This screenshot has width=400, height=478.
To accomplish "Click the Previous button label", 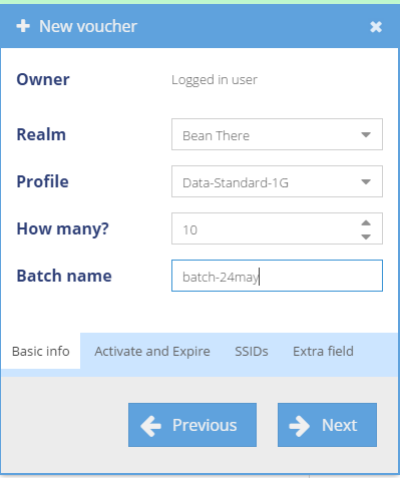I will click(204, 425).
